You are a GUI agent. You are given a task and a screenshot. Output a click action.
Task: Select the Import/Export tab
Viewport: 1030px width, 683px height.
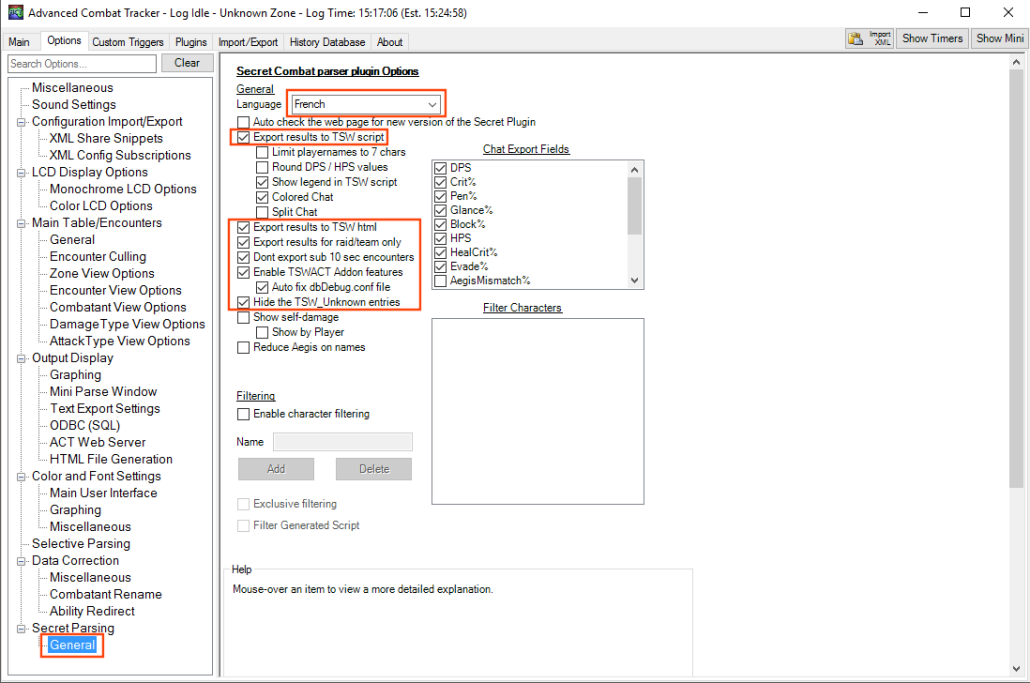pos(248,42)
